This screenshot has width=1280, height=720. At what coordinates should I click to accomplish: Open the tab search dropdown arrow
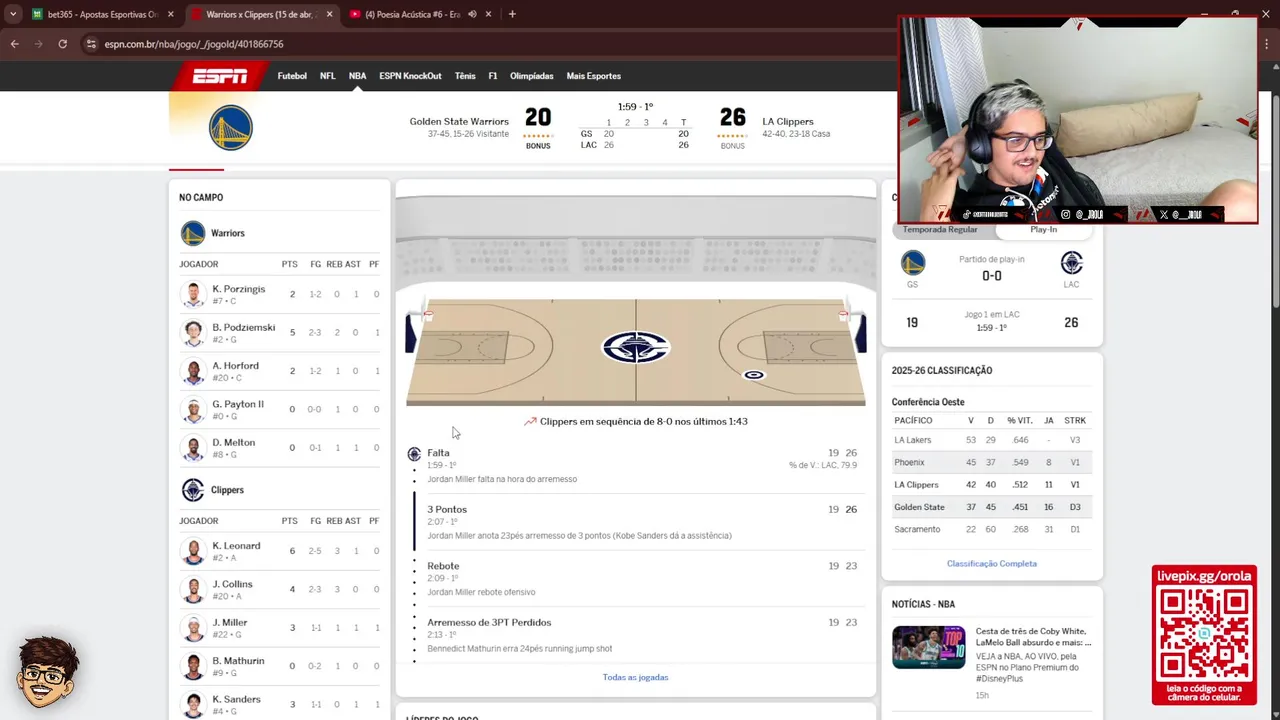coord(13,14)
